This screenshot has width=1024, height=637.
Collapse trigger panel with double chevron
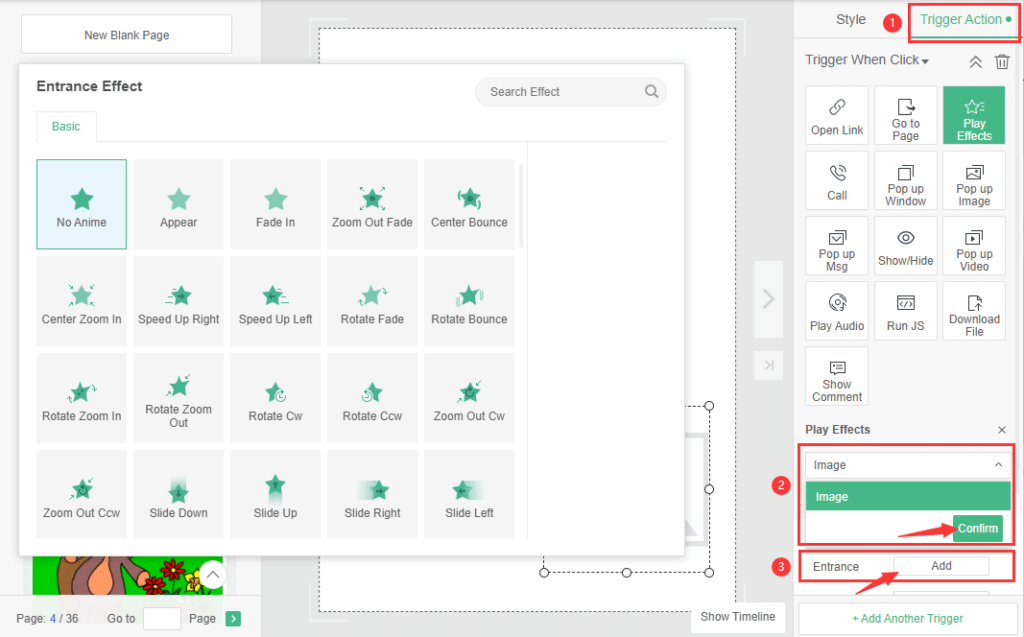coord(975,62)
